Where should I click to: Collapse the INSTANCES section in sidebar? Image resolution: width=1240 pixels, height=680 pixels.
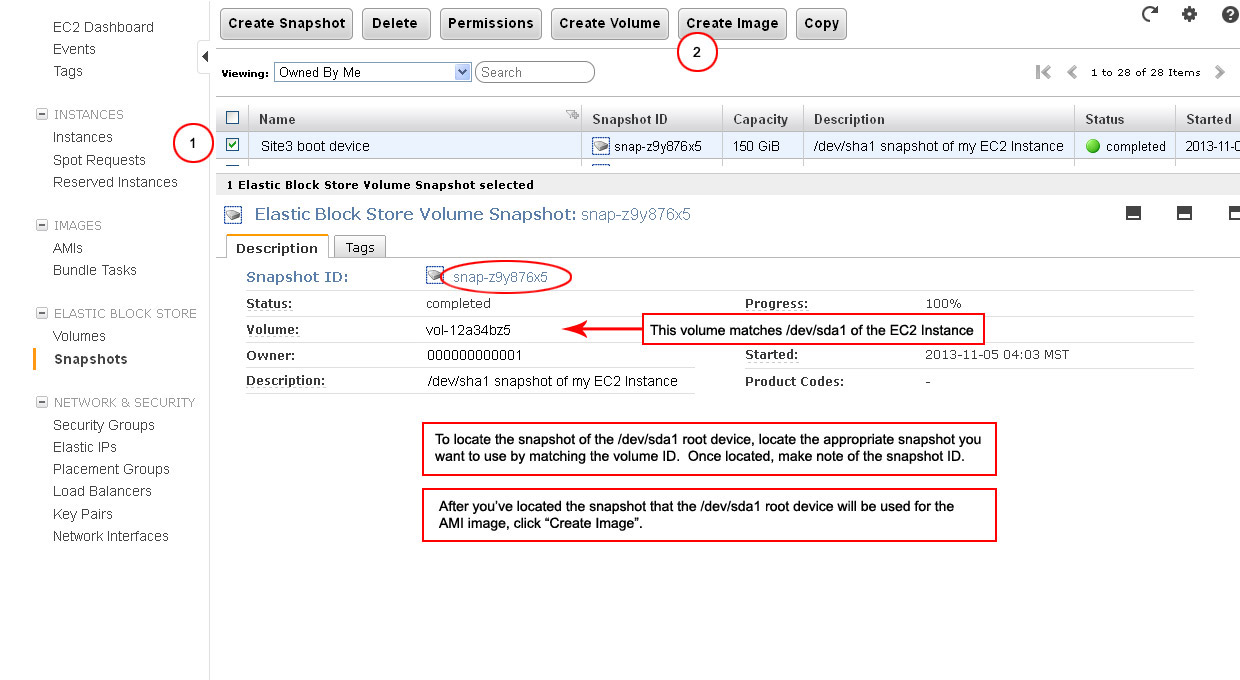[42, 114]
